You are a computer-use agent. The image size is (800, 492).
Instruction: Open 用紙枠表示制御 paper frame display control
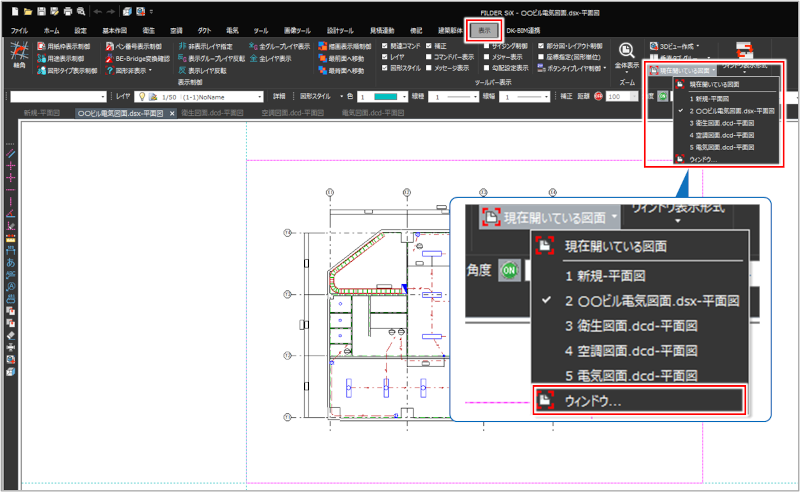pyautogui.click(x=64, y=46)
